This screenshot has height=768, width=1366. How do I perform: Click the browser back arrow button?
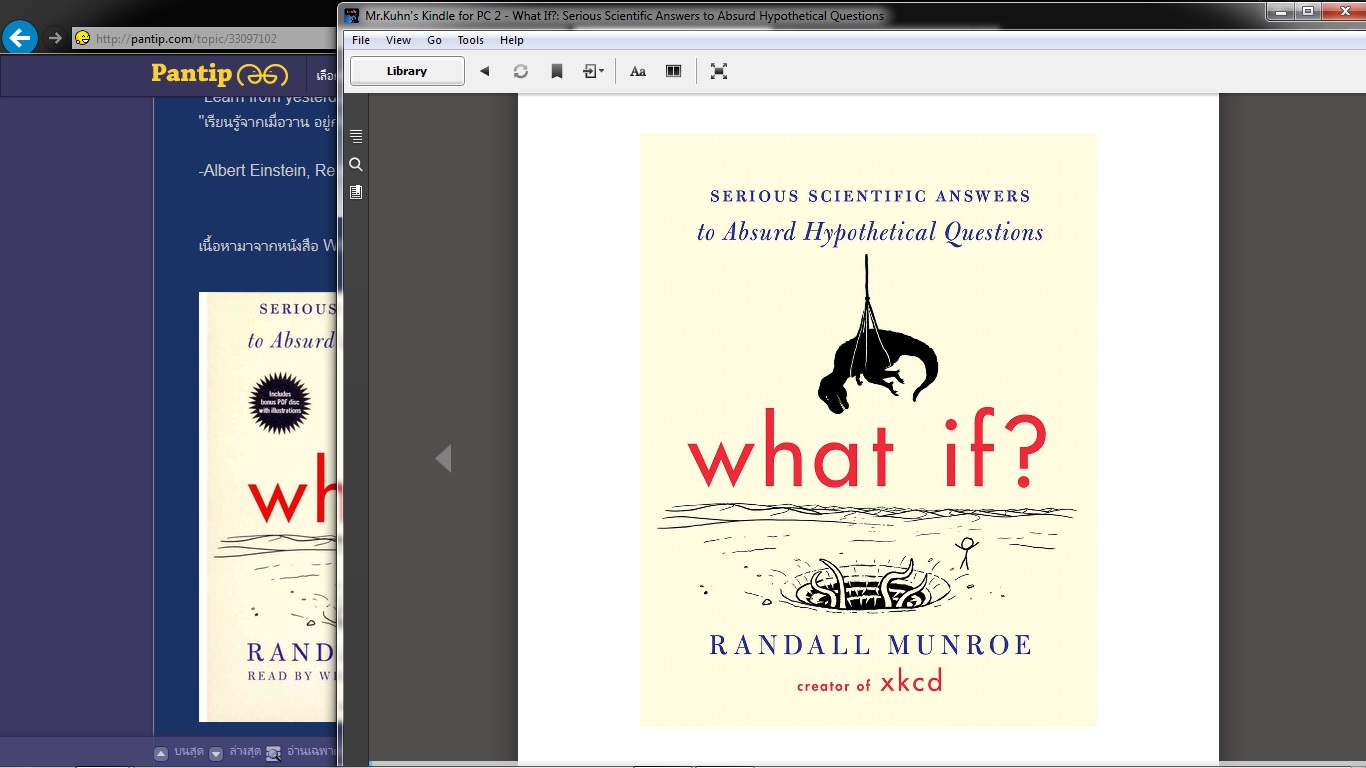point(20,38)
